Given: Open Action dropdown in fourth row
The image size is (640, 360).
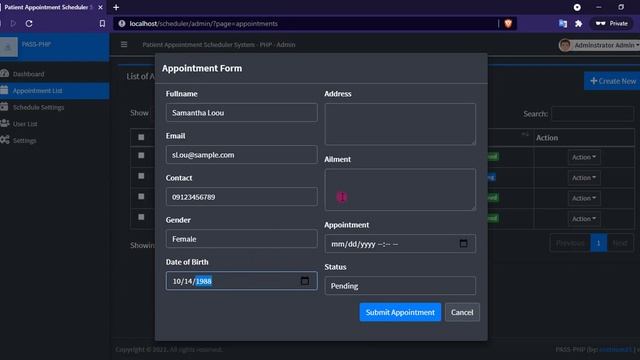Looking at the screenshot, I should (x=584, y=219).
